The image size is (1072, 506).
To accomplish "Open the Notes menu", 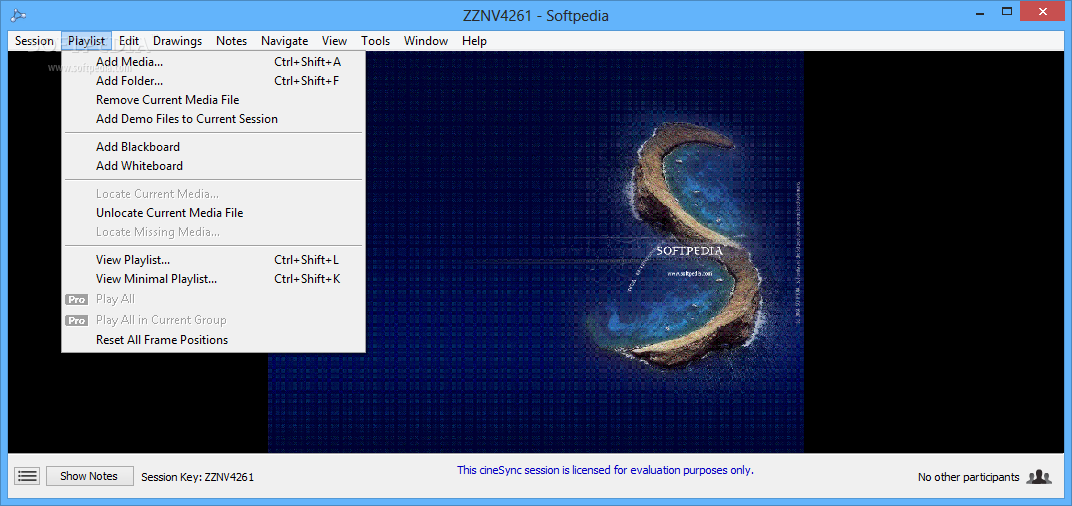I will [232, 41].
